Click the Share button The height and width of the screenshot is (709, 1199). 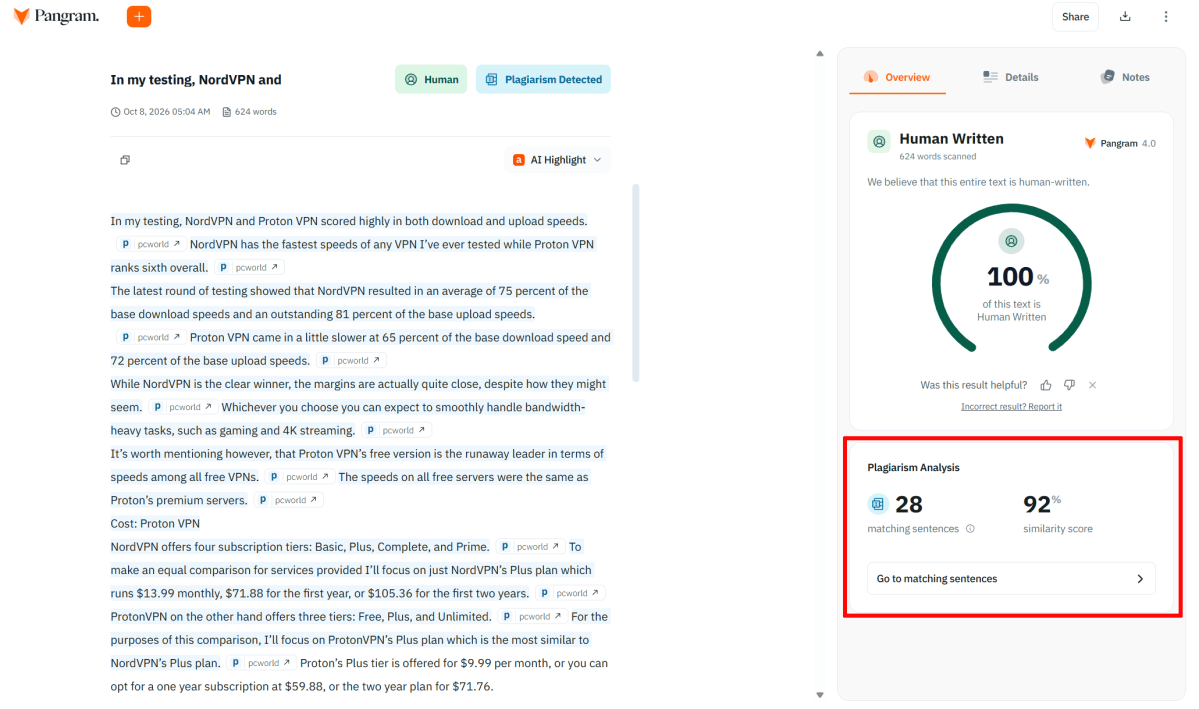[x=1075, y=17]
